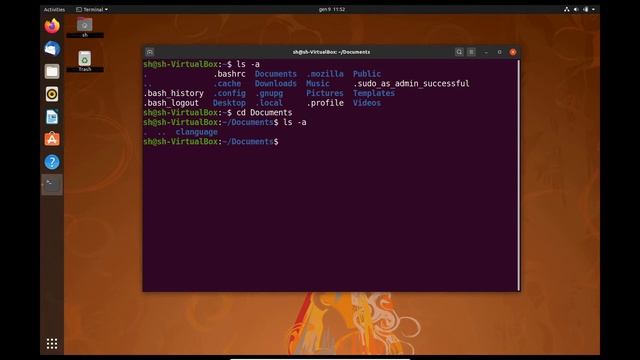Click 'clanguage' directory in terminal output
Image resolution: width=640 pixels, height=360 pixels.
[x=197, y=132]
